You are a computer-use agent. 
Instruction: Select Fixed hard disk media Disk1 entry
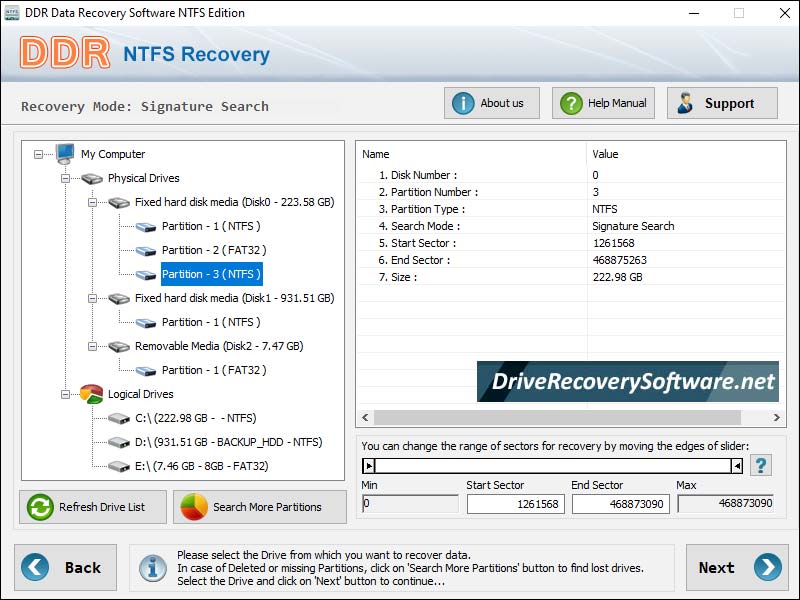click(235, 298)
